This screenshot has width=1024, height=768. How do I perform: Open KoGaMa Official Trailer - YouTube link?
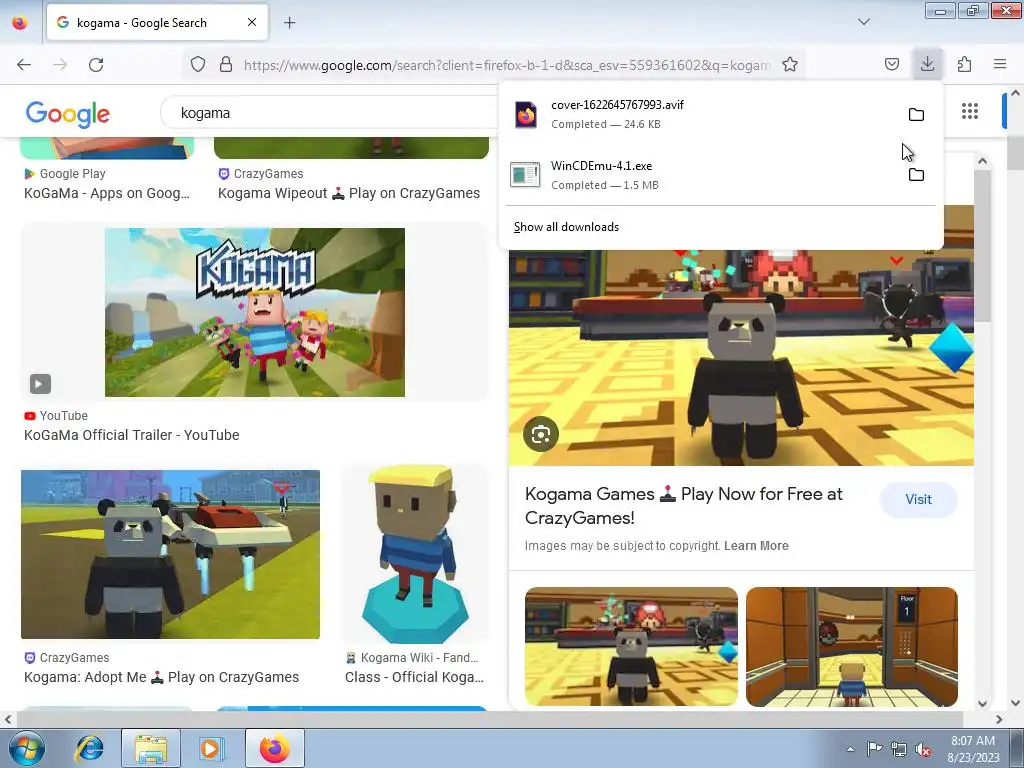[x=131, y=435]
